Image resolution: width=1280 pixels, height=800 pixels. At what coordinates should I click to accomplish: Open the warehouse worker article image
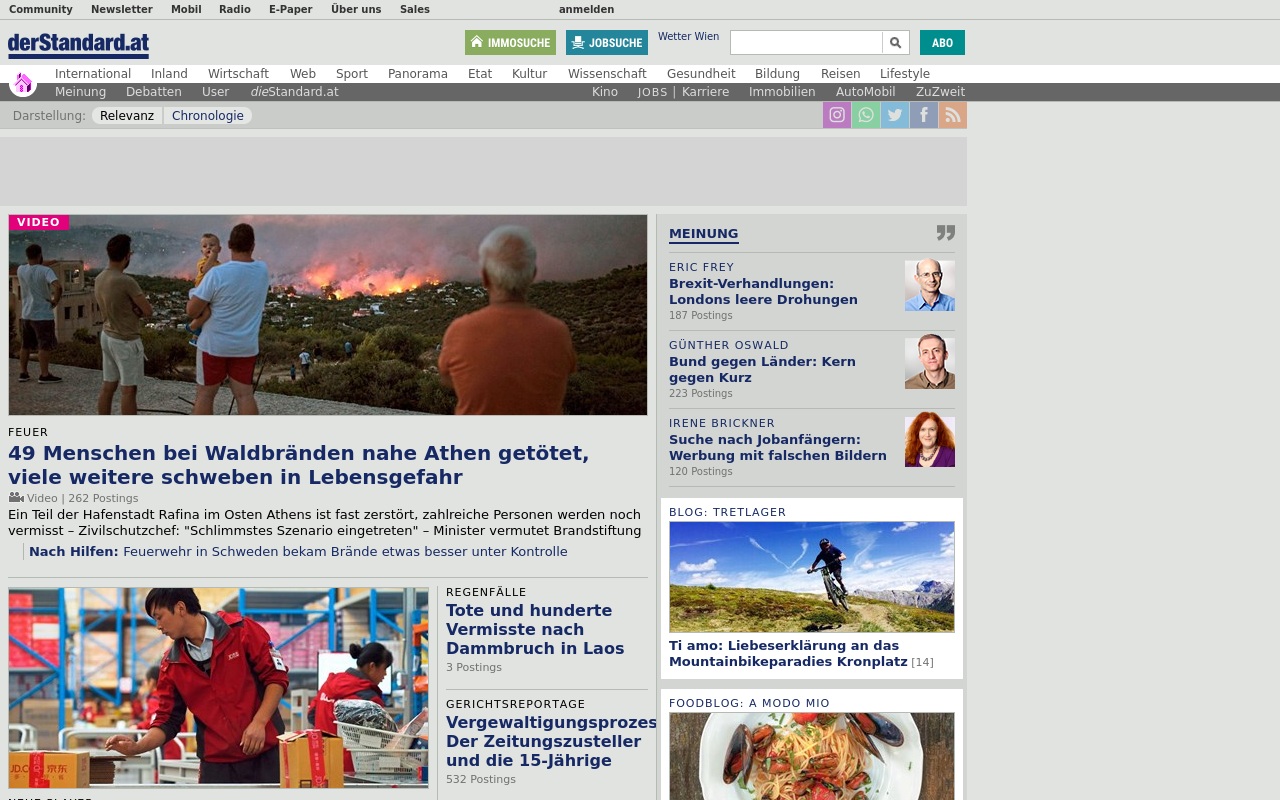(218, 688)
